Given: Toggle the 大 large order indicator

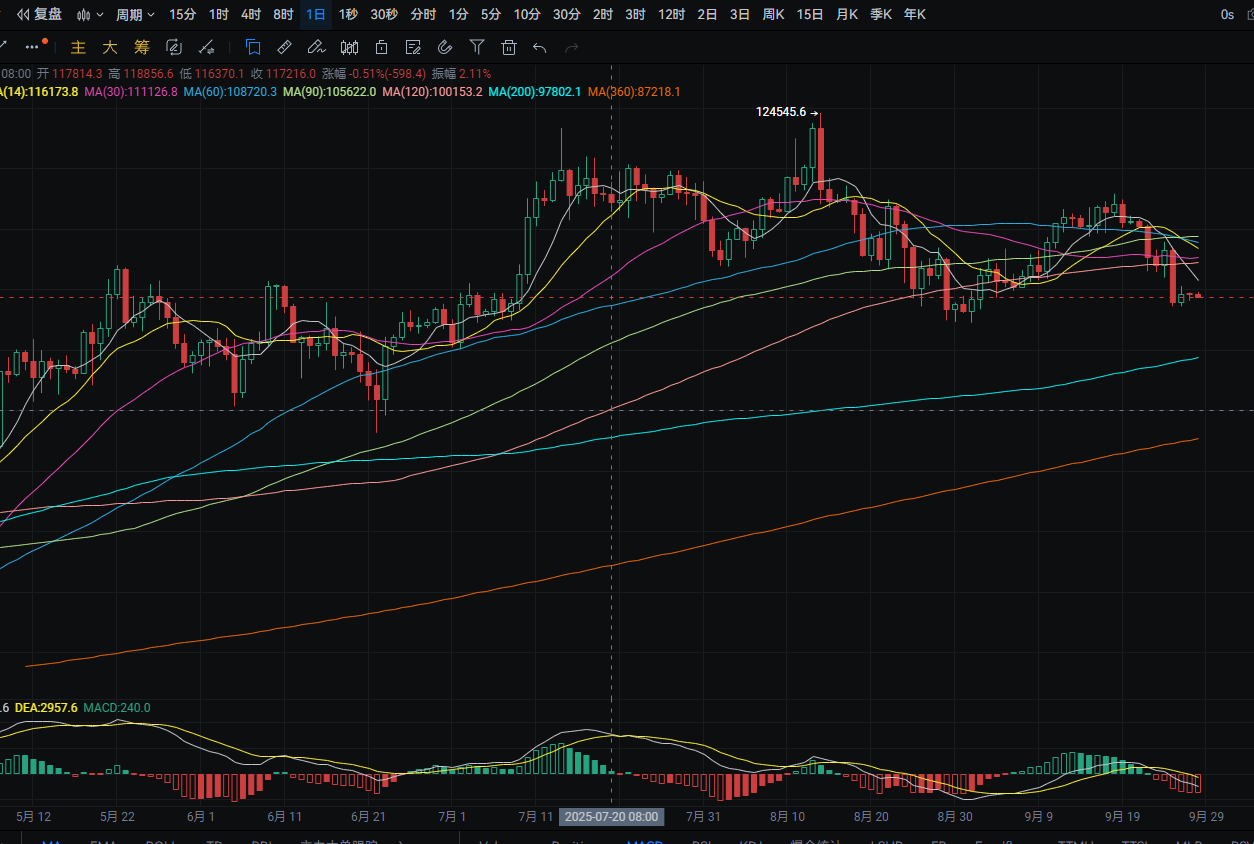Looking at the screenshot, I should pyautogui.click(x=110, y=47).
